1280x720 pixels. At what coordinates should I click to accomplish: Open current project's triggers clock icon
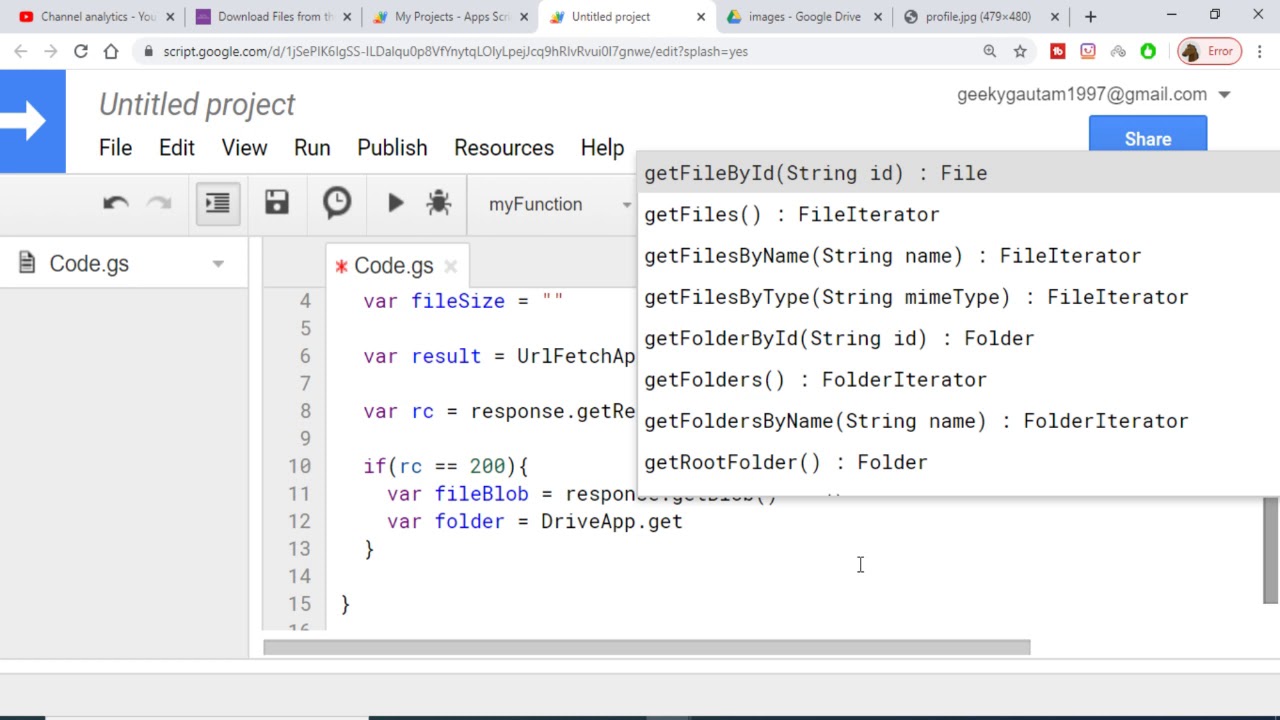pyautogui.click(x=337, y=204)
